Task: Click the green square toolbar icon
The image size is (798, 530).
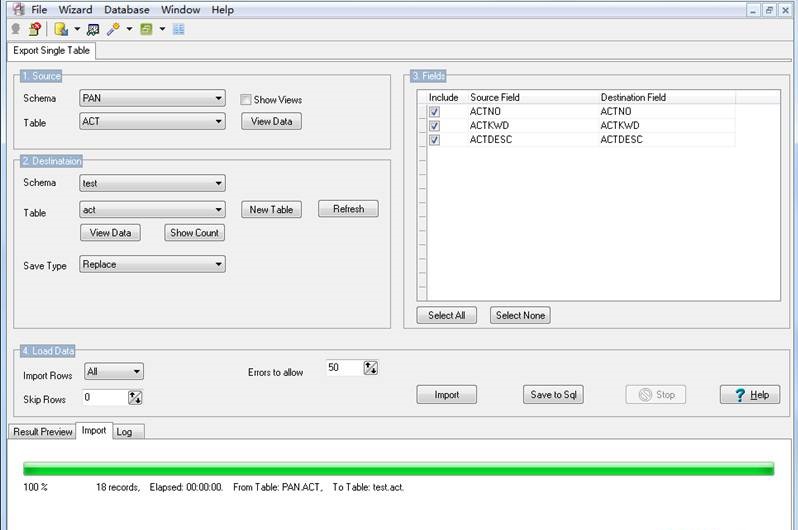Action: 146,29
